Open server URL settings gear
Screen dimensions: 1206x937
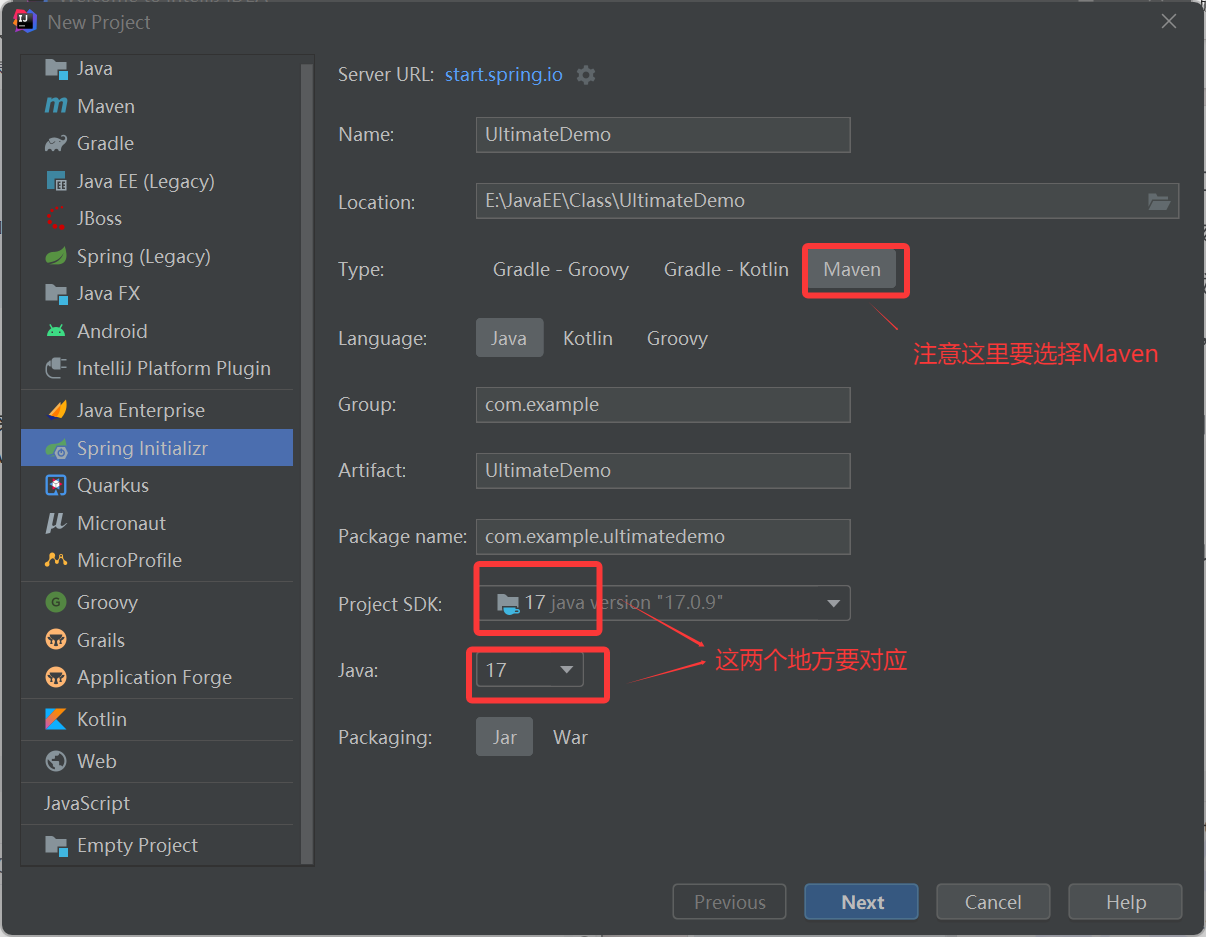(x=586, y=75)
